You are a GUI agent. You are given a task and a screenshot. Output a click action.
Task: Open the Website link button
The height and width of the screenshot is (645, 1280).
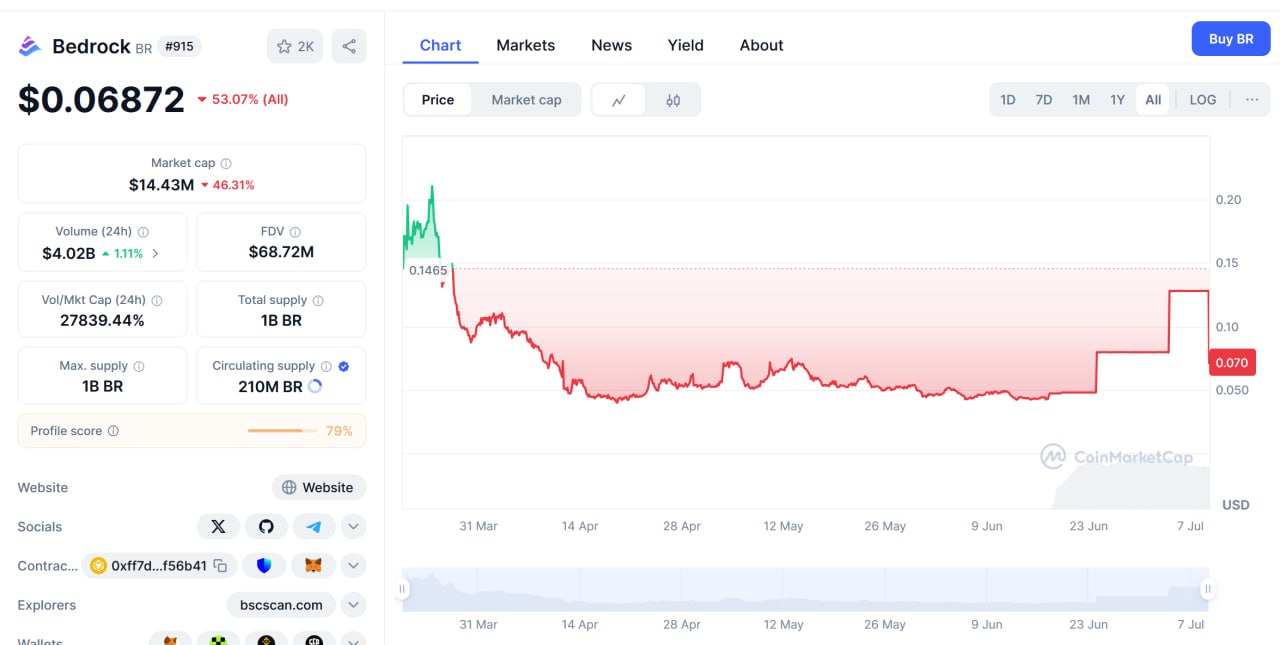319,488
